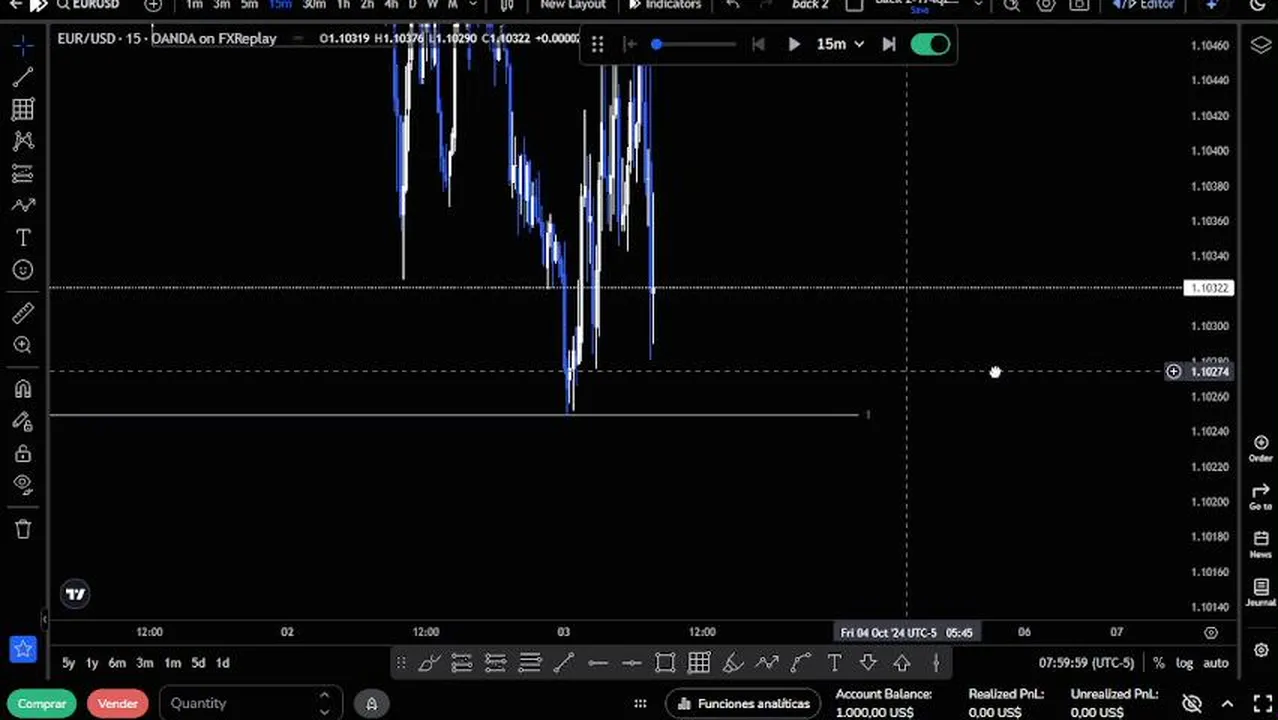The height and width of the screenshot is (720, 1278).
Task: Click the TradingView logo on chart
Action: click(x=75, y=595)
